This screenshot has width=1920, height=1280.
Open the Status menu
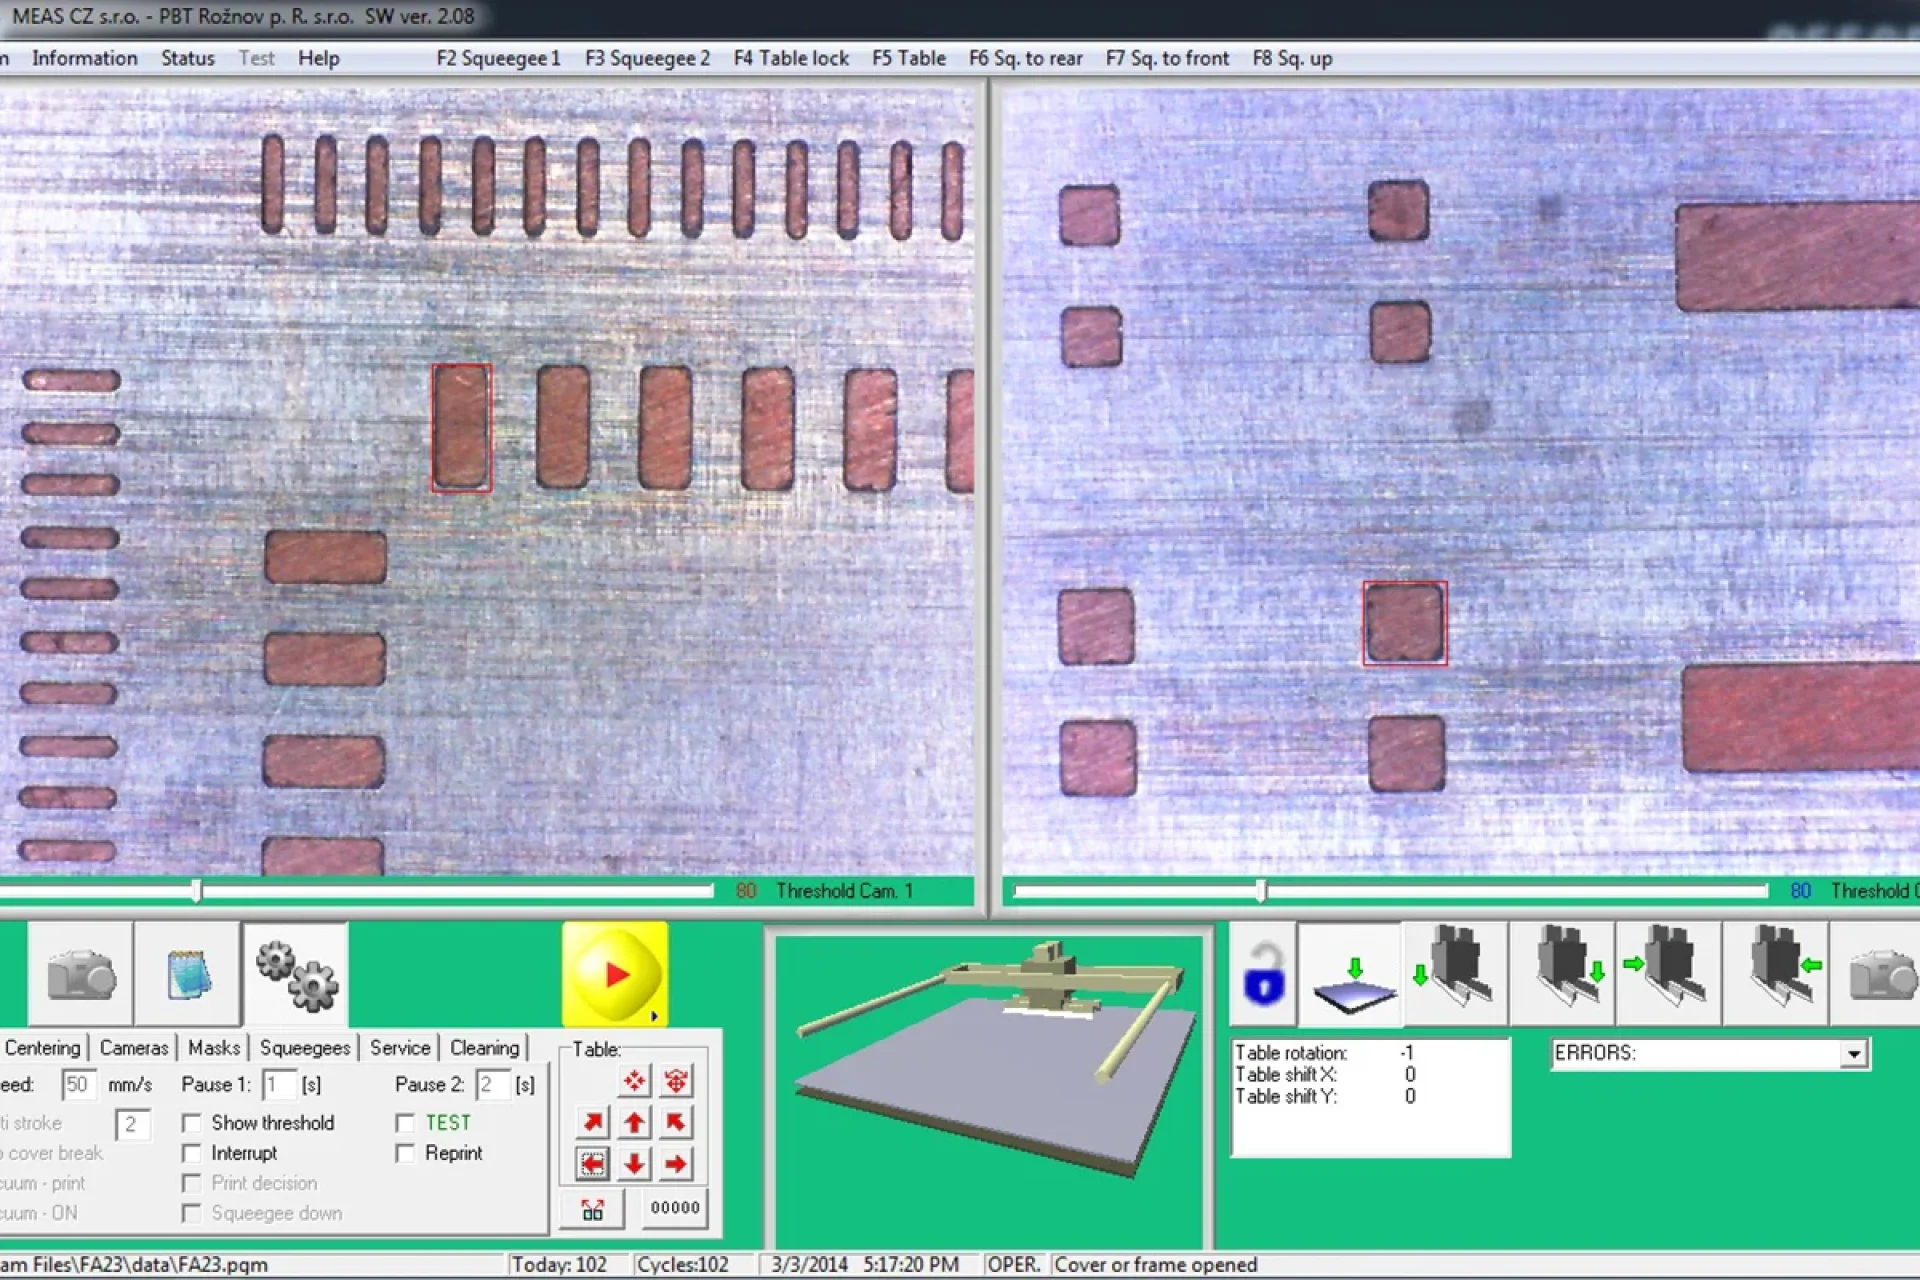pyautogui.click(x=188, y=58)
